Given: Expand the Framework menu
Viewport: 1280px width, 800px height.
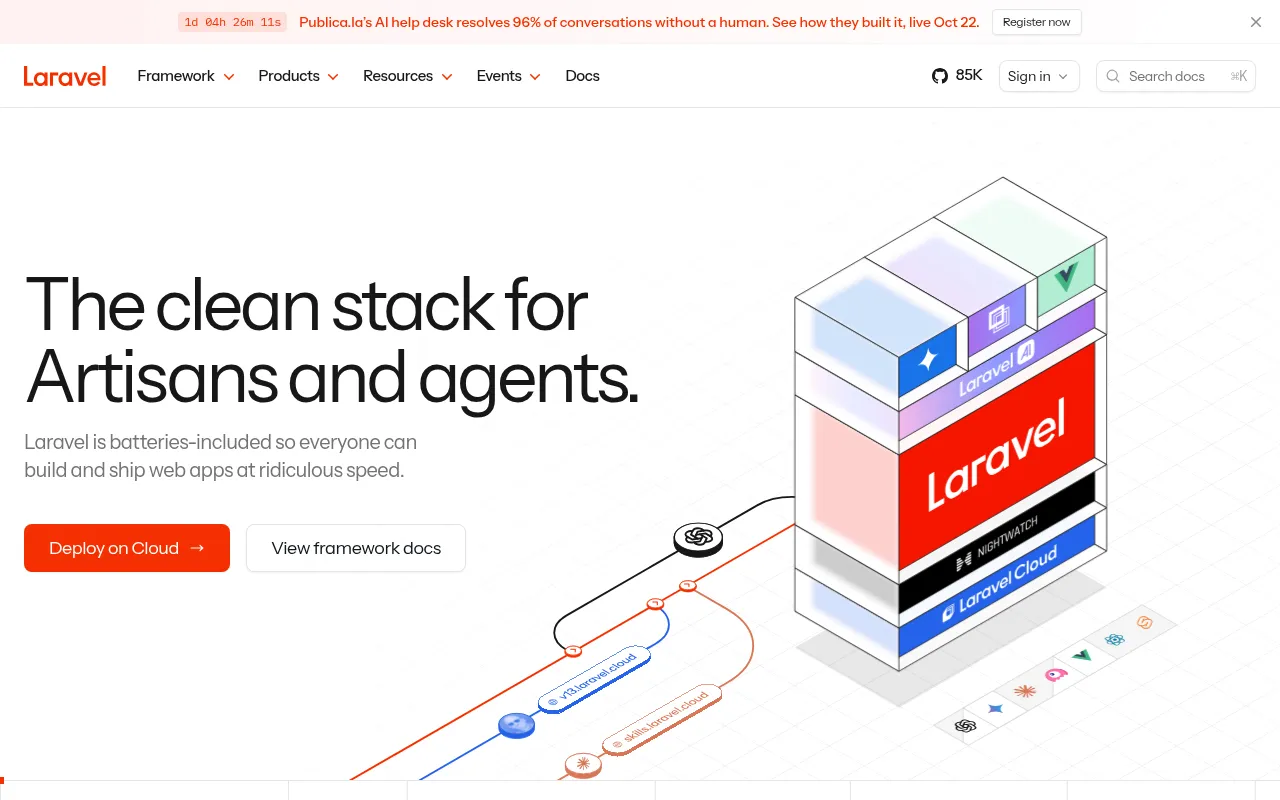Looking at the screenshot, I should 186,76.
